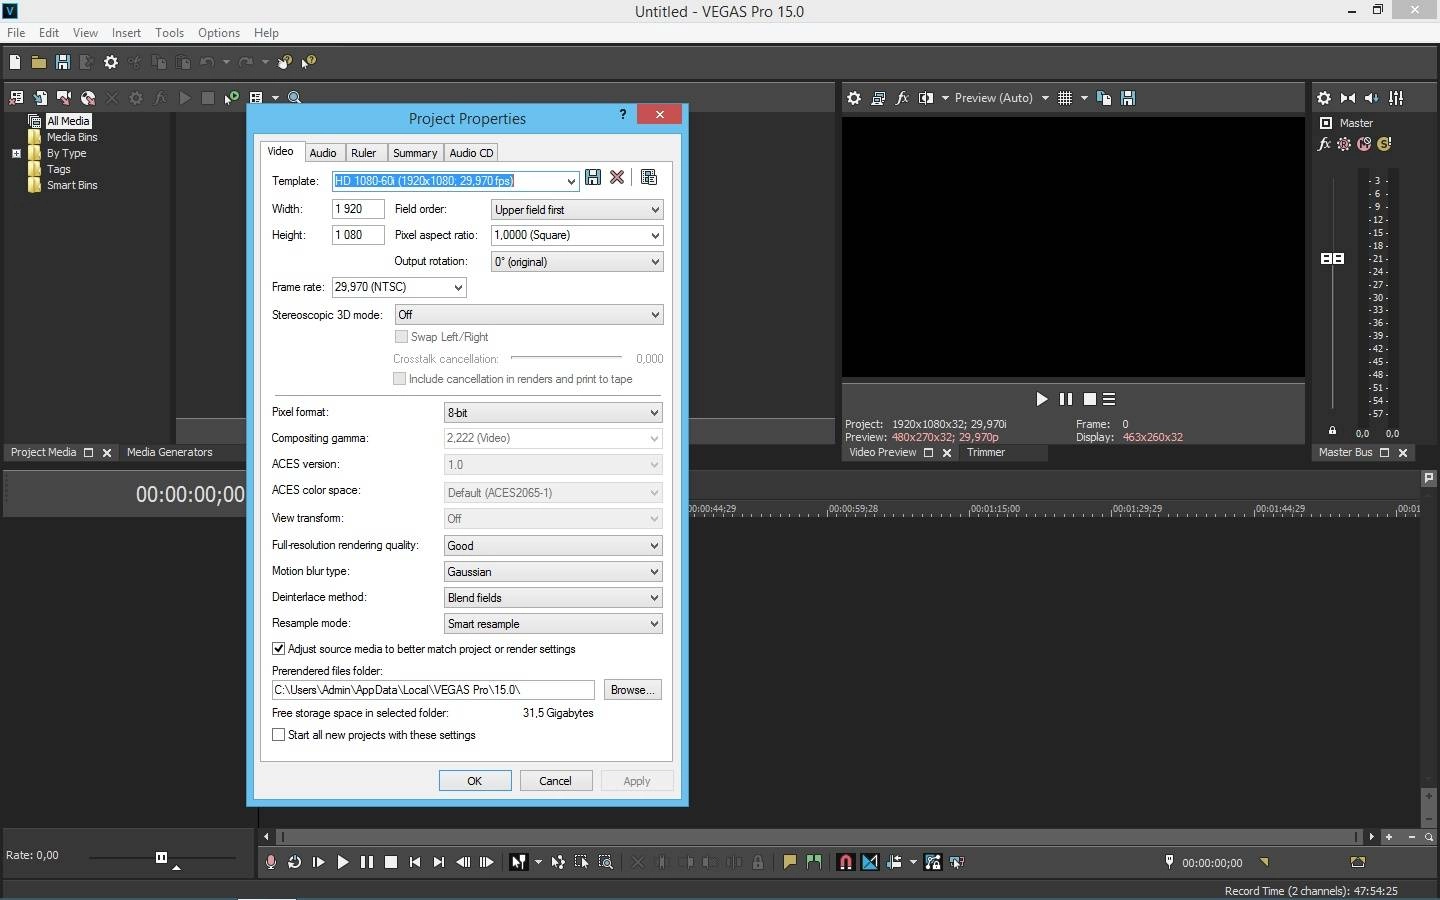Click the Width input field
This screenshot has height=900, width=1440.
(358, 209)
